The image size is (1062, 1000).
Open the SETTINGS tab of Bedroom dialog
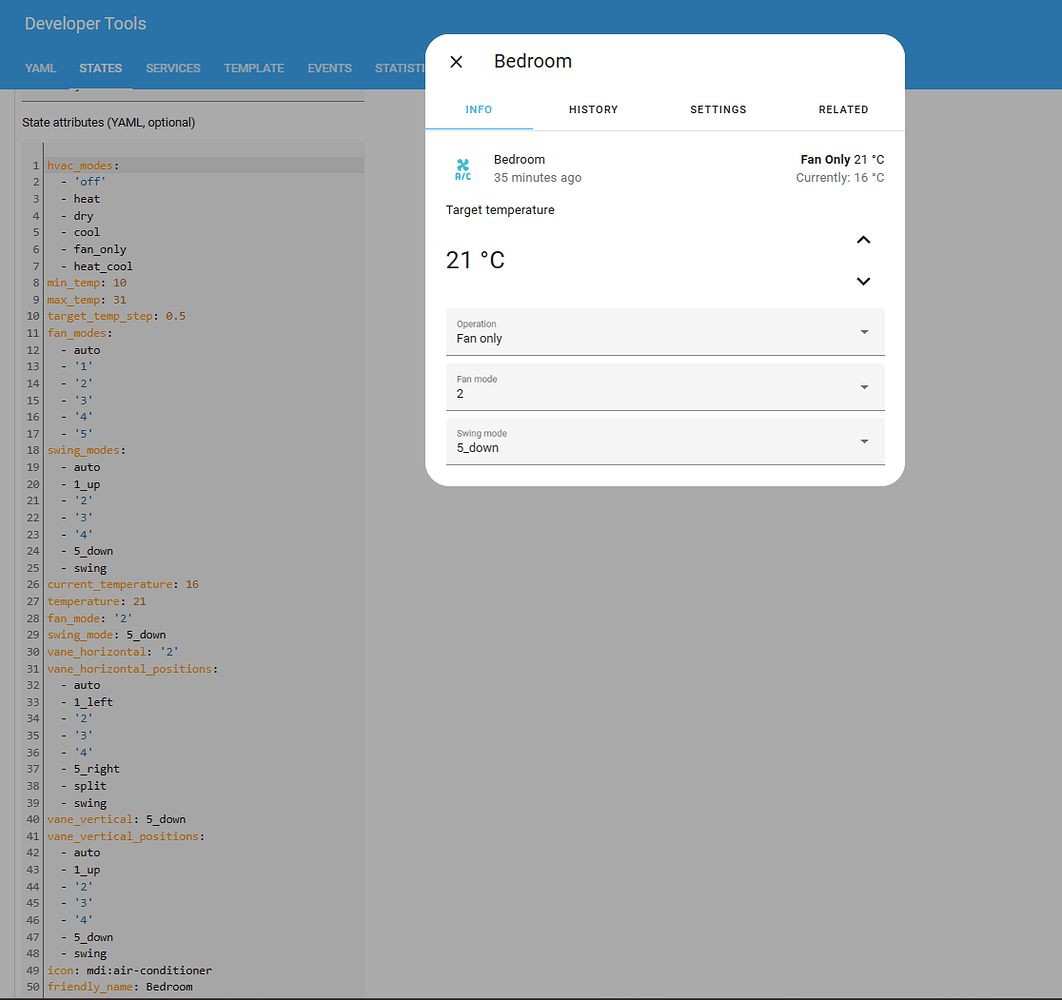(x=718, y=110)
